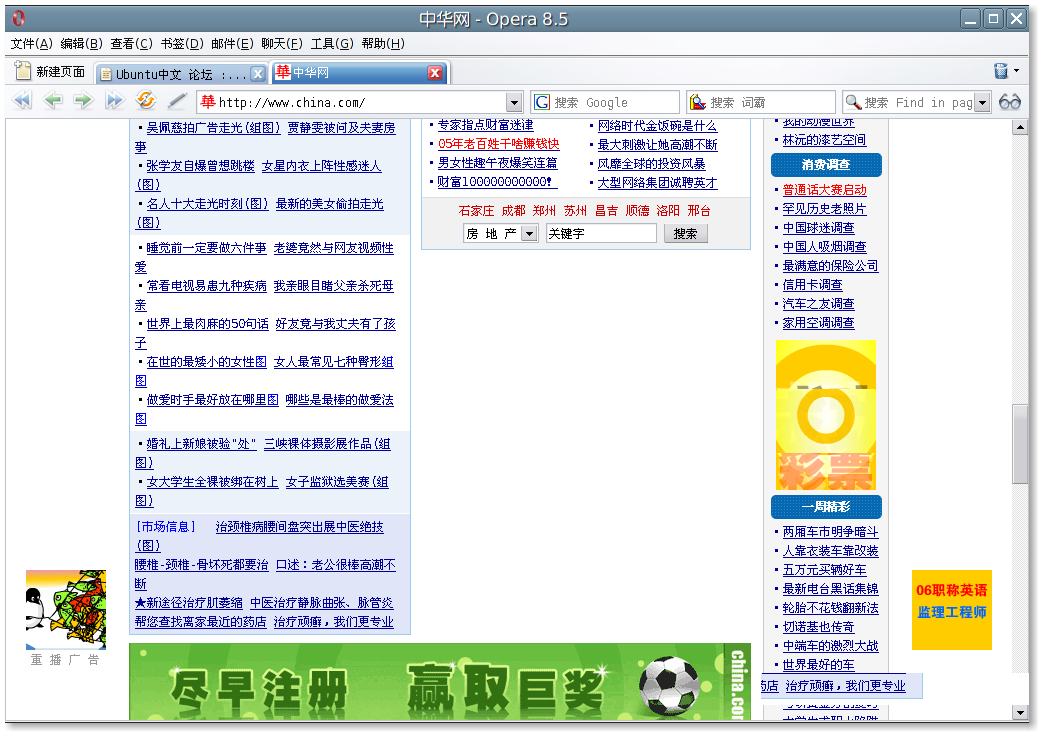This screenshot has width=1038, height=732.
Task: Open the 05年老百姓干啥赚钱快 link
Action: 498,144
